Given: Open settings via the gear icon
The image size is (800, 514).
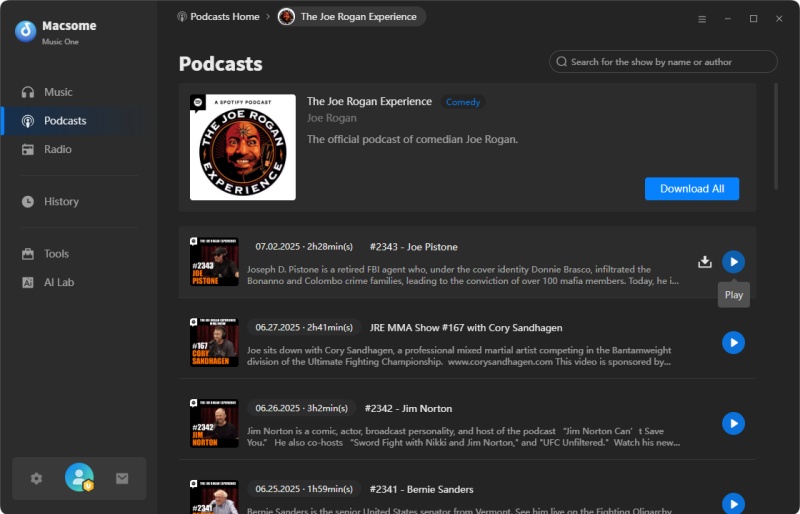Looking at the screenshot, I should click(x=36, y=479).
